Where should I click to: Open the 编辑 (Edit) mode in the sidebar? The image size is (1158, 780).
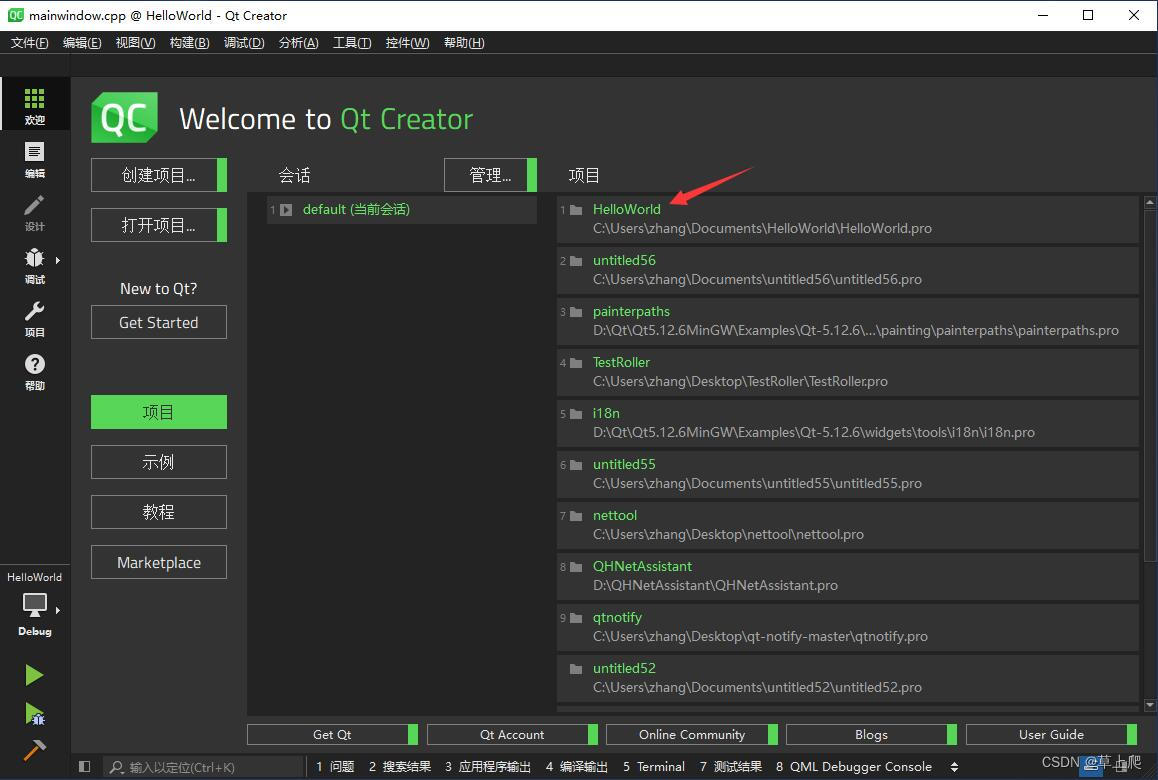(35, 159)
